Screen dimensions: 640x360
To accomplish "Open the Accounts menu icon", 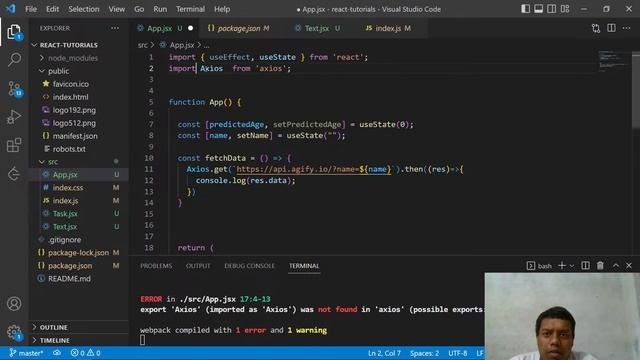I will (x=14, y=304).
